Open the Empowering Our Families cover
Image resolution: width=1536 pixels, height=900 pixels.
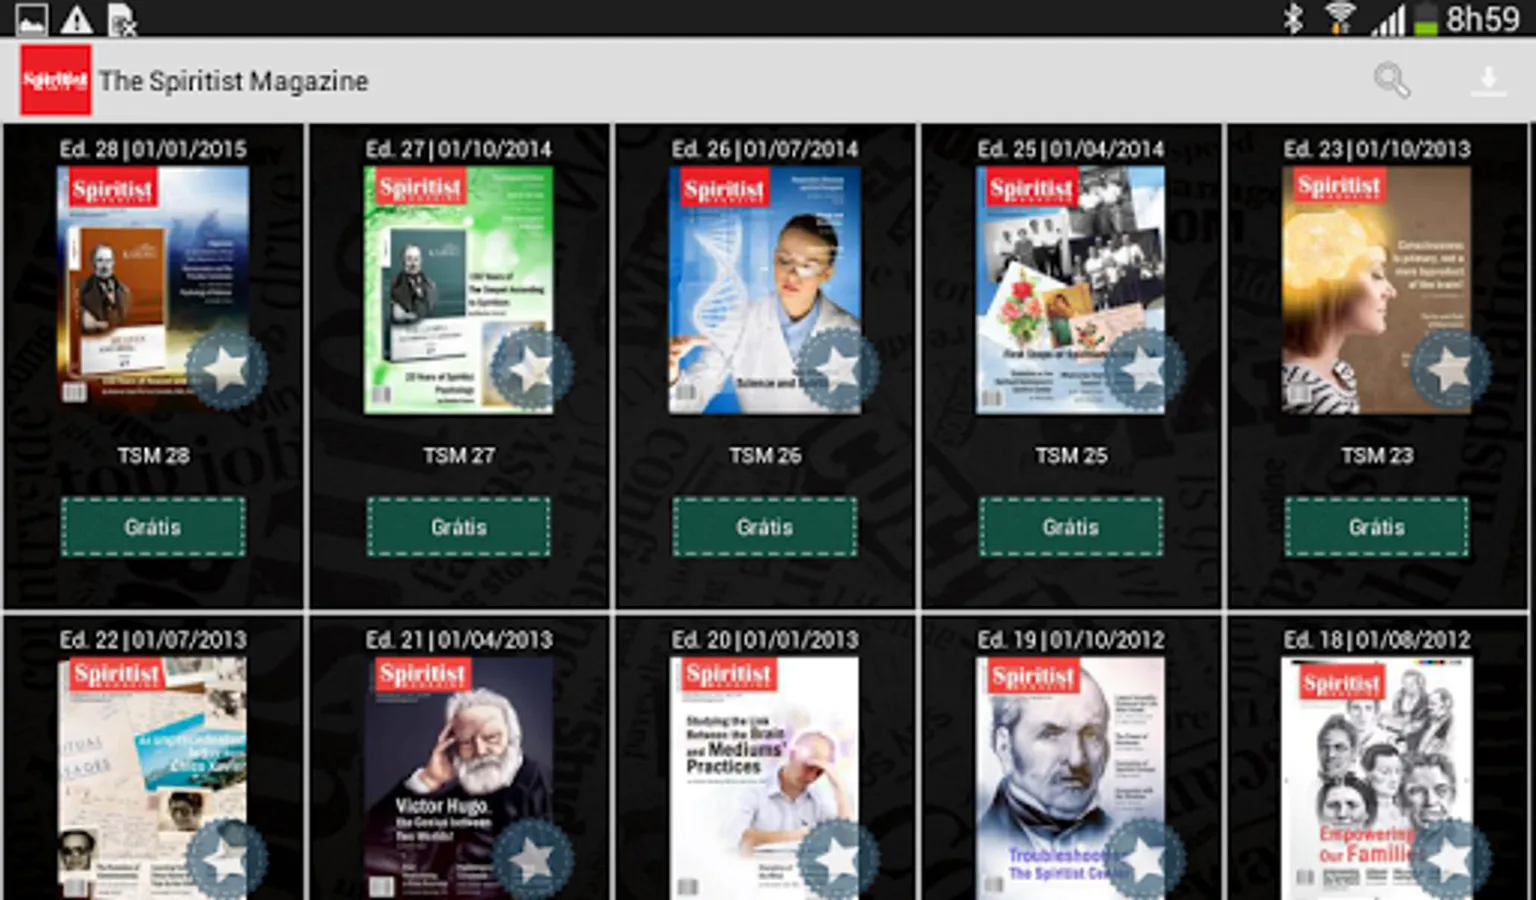click(1377, 778)
